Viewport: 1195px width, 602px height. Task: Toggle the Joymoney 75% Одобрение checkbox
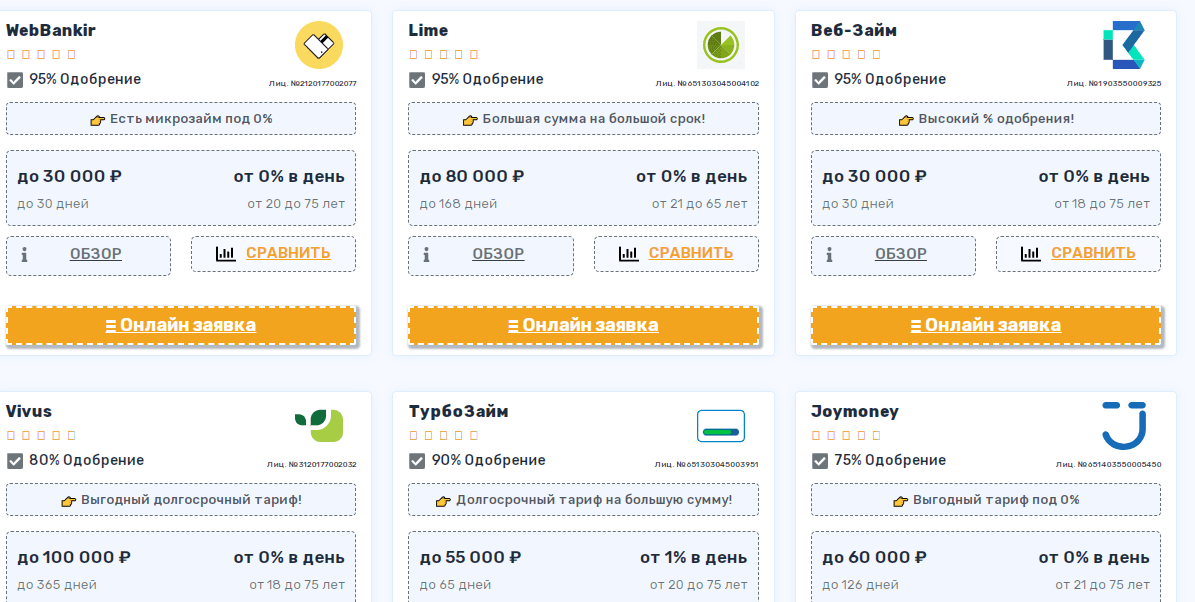click(820, 461)
